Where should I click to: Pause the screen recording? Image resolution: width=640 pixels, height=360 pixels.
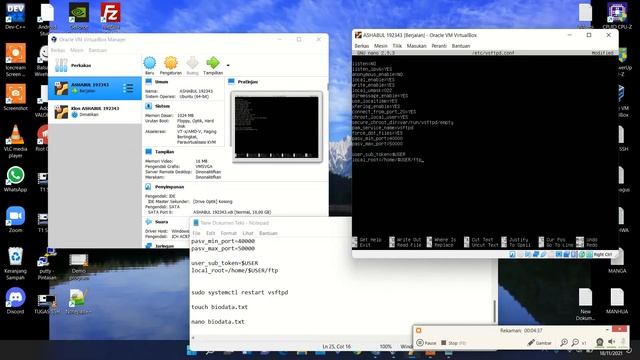pos(427,343)
